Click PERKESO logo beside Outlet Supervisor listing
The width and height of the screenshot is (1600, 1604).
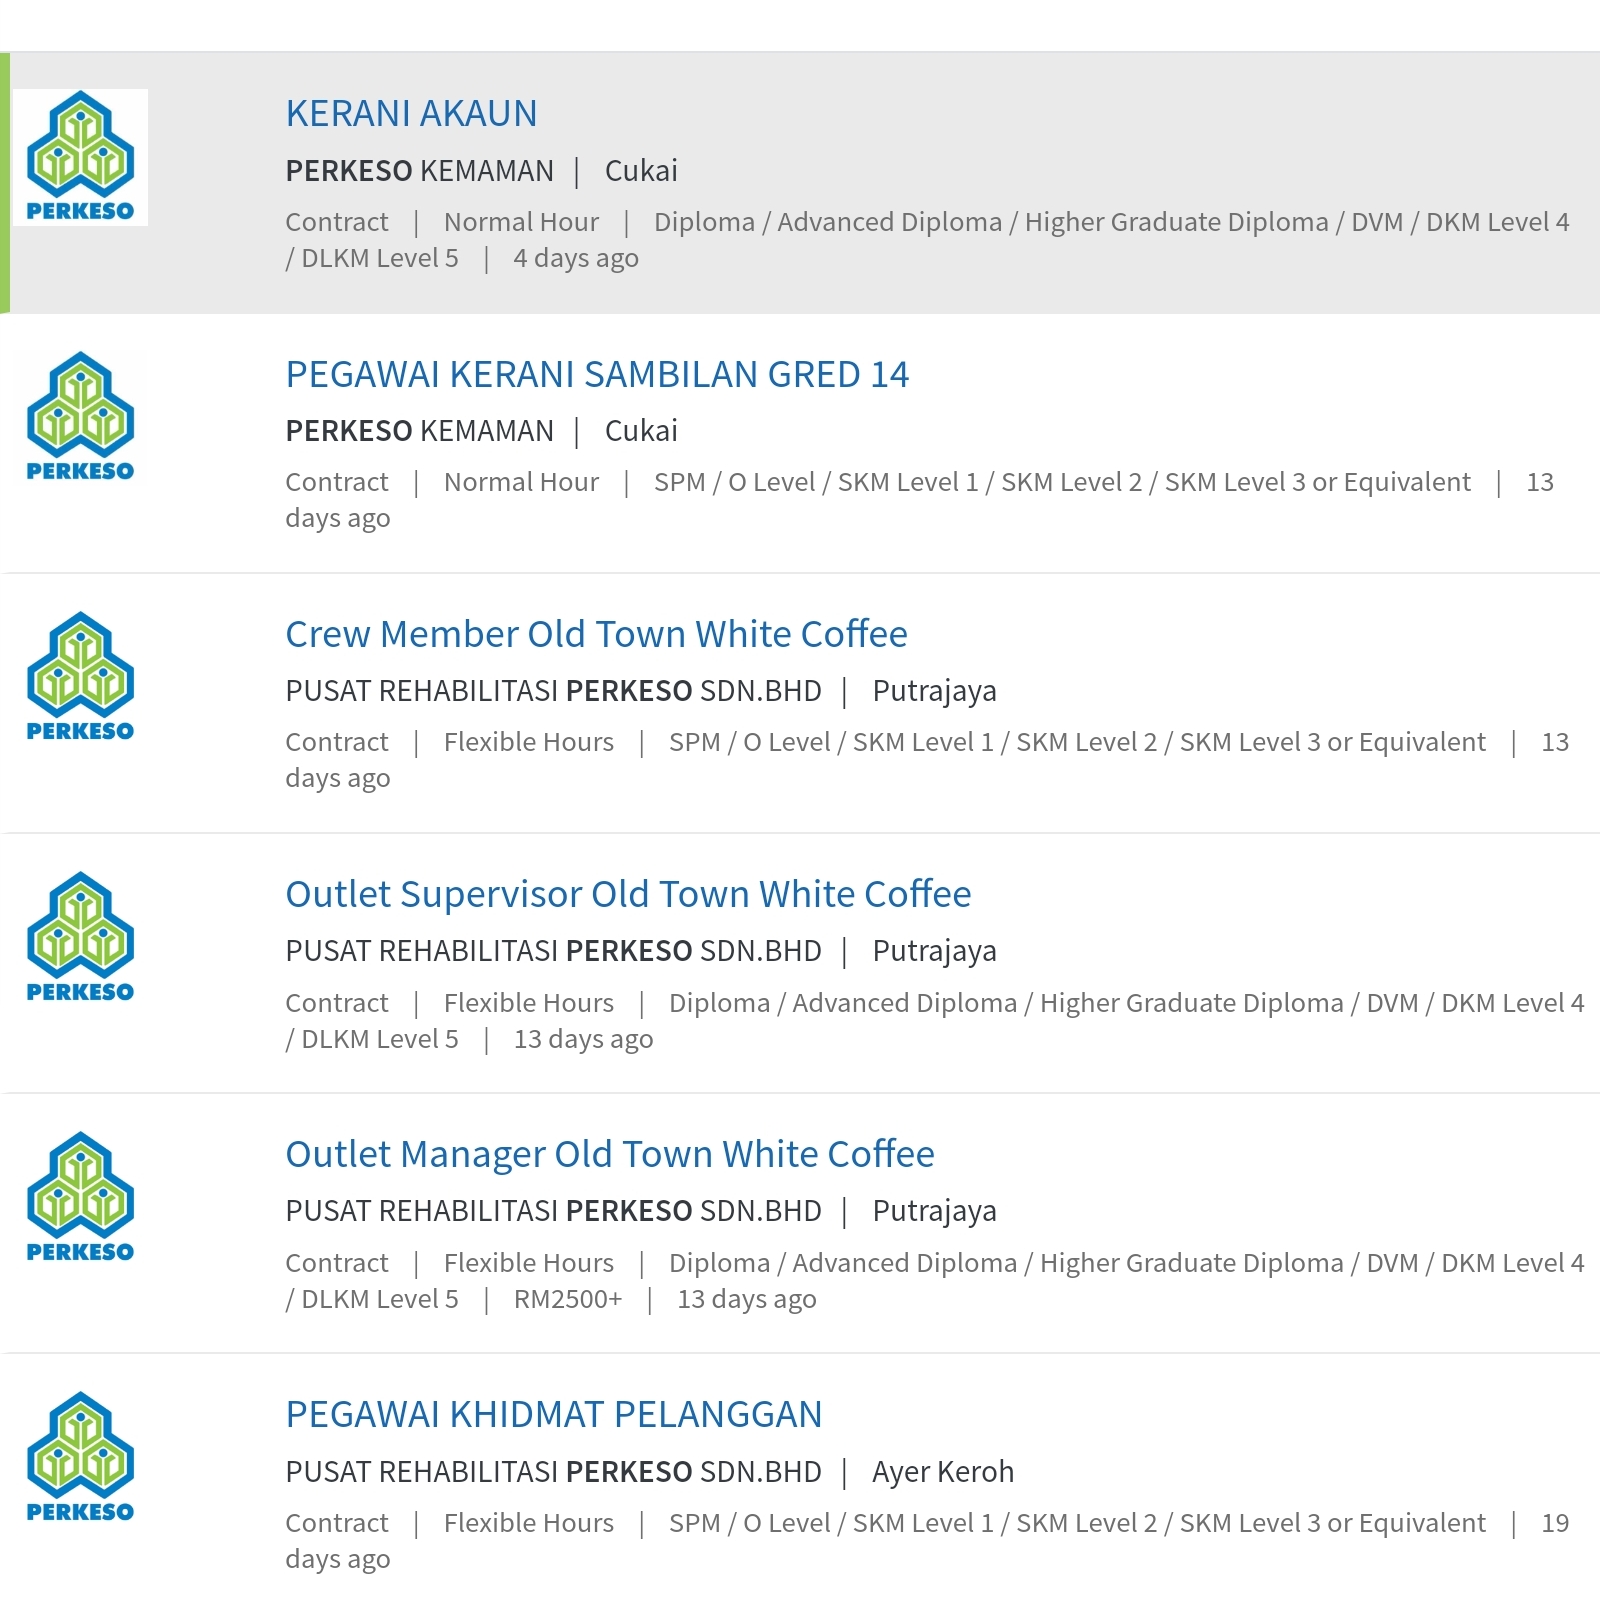pos(80,937)
